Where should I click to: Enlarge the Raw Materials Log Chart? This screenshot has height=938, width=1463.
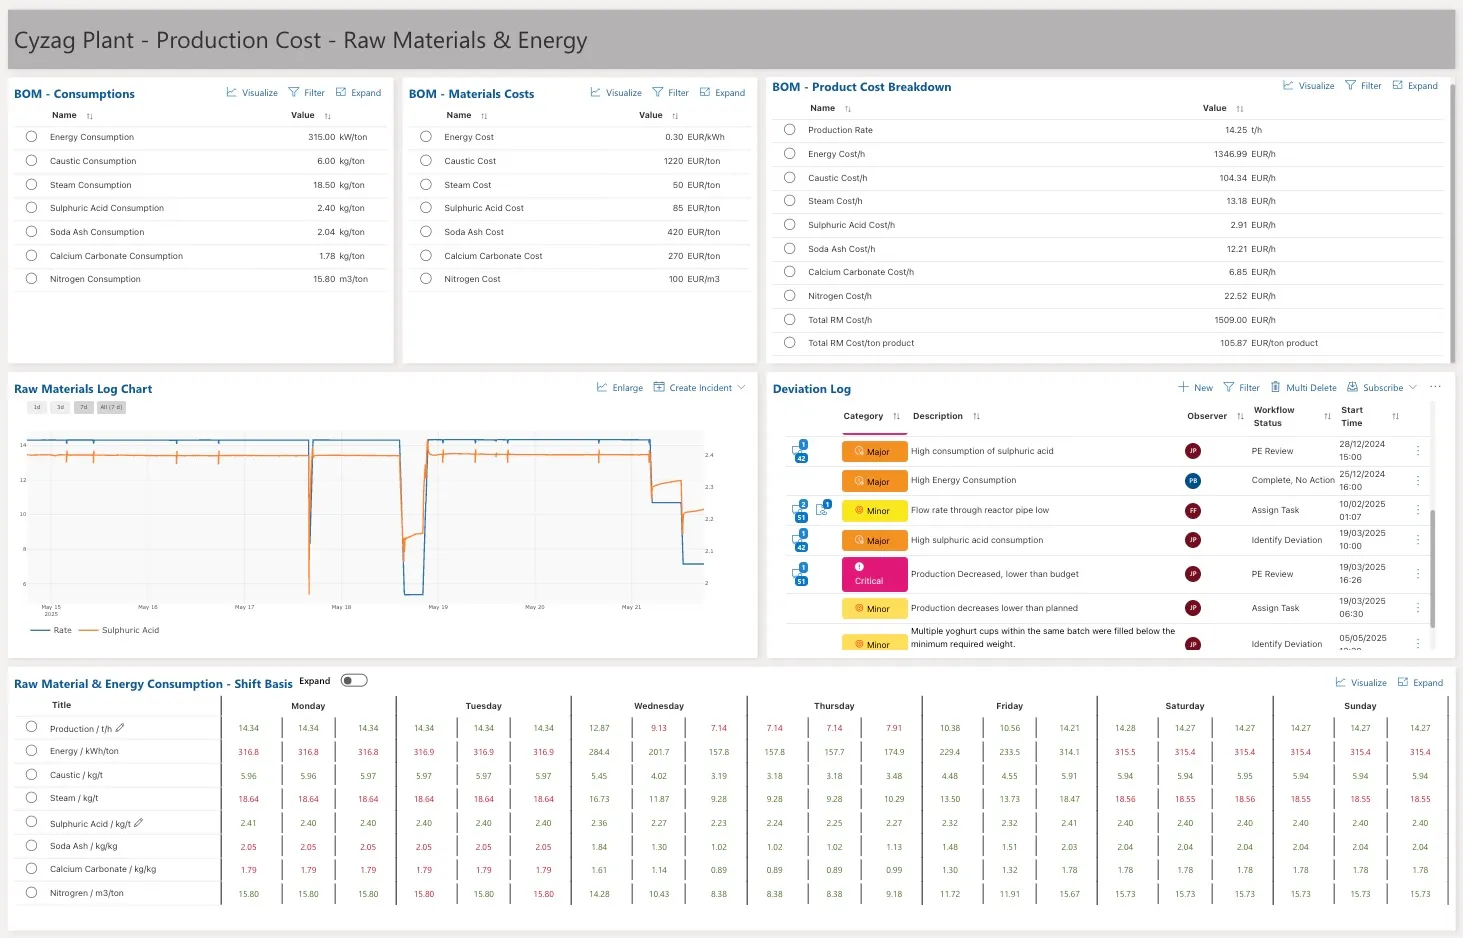coord(620,388)
